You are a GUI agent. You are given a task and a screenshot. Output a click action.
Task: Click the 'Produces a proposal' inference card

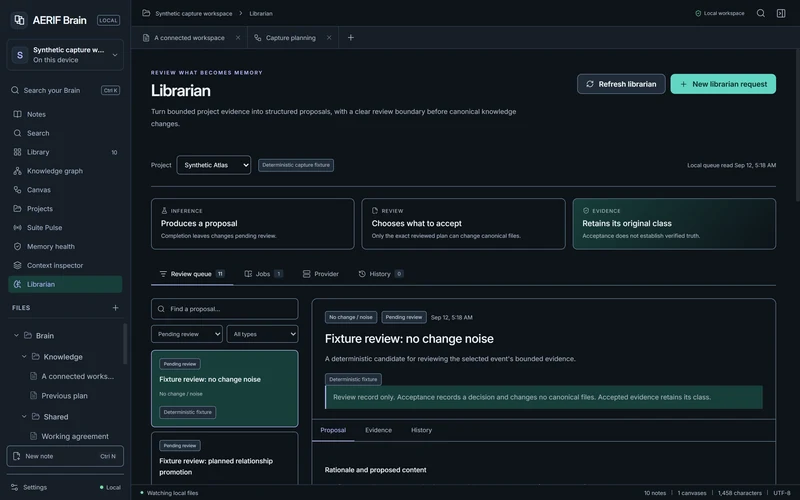click(253, 224)
